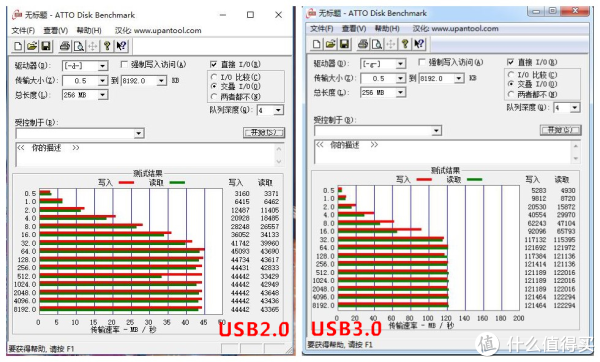Click the yellow help icon in right window

point(405,44)
